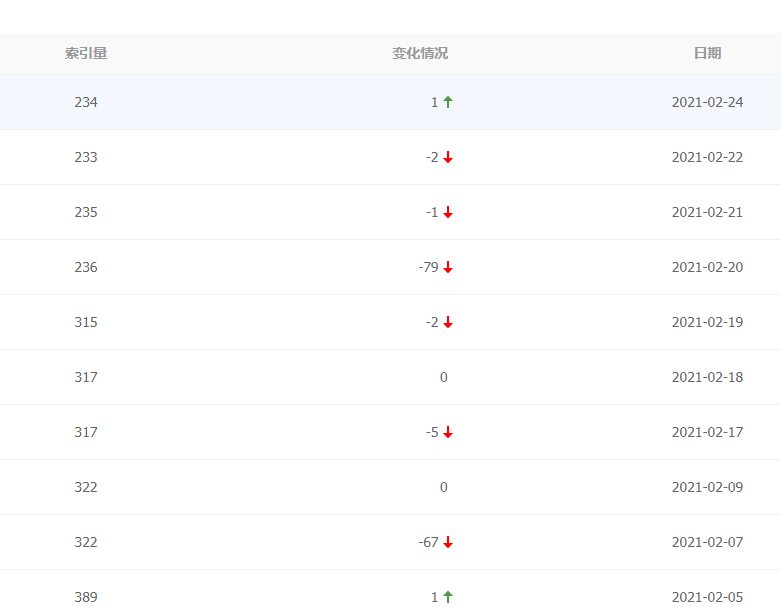Click green up arrow for 2021-02-05

point(448,597)
